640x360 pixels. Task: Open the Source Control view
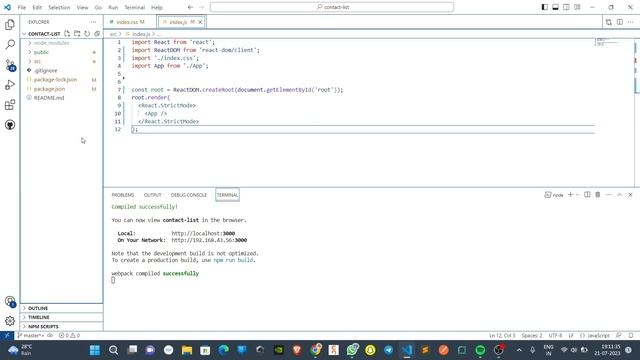10,65
